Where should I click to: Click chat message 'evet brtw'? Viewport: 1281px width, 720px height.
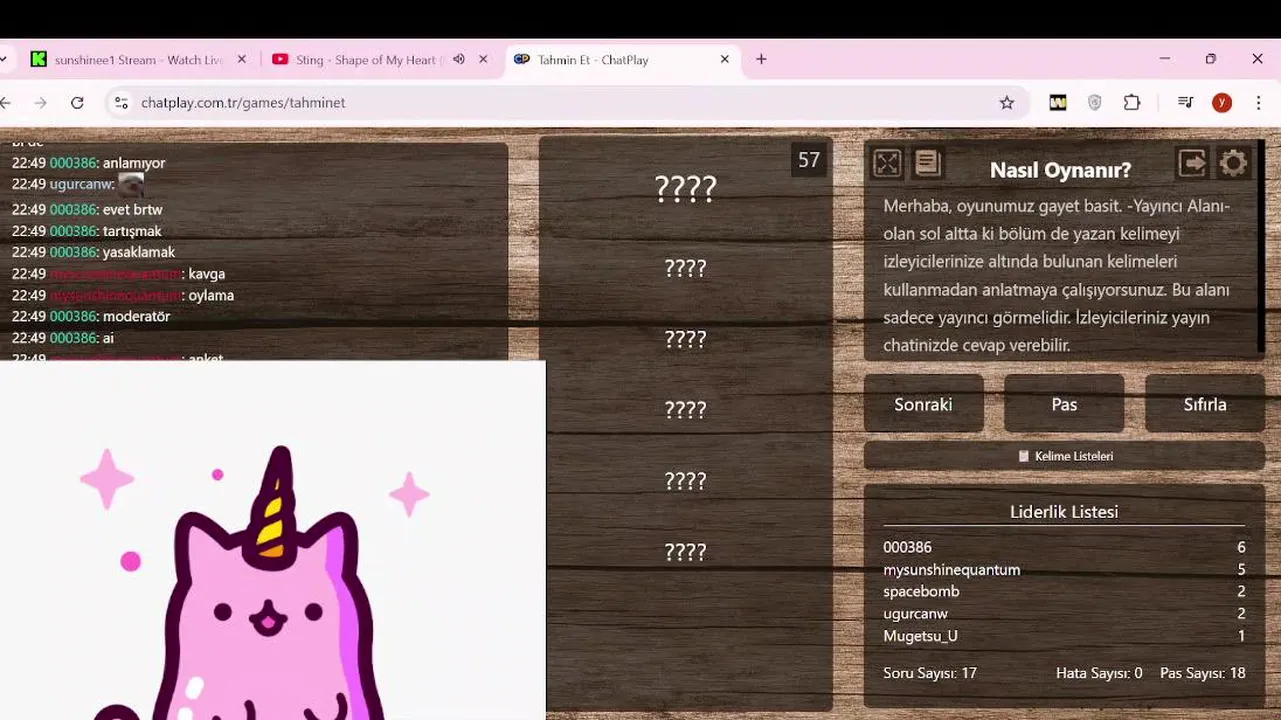coord(132,209)
